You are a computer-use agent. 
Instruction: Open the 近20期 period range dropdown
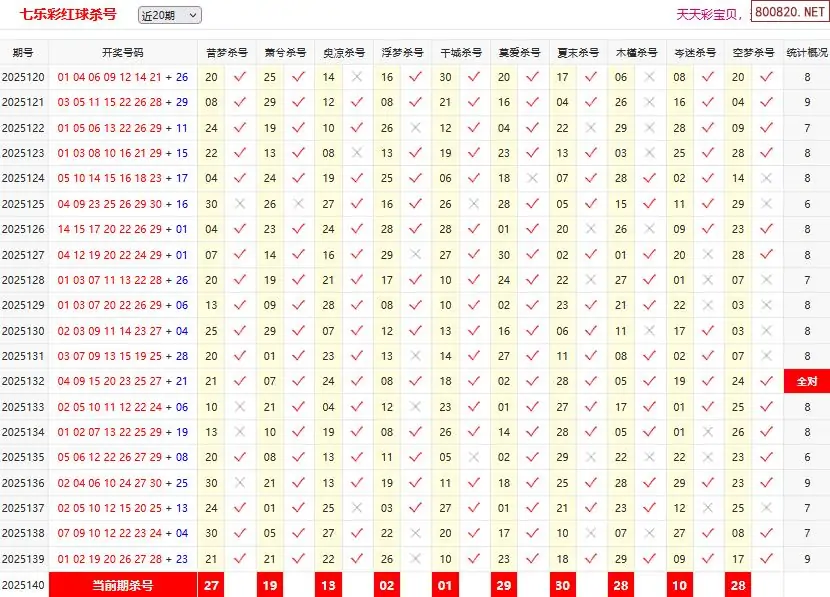pos(170,15)
